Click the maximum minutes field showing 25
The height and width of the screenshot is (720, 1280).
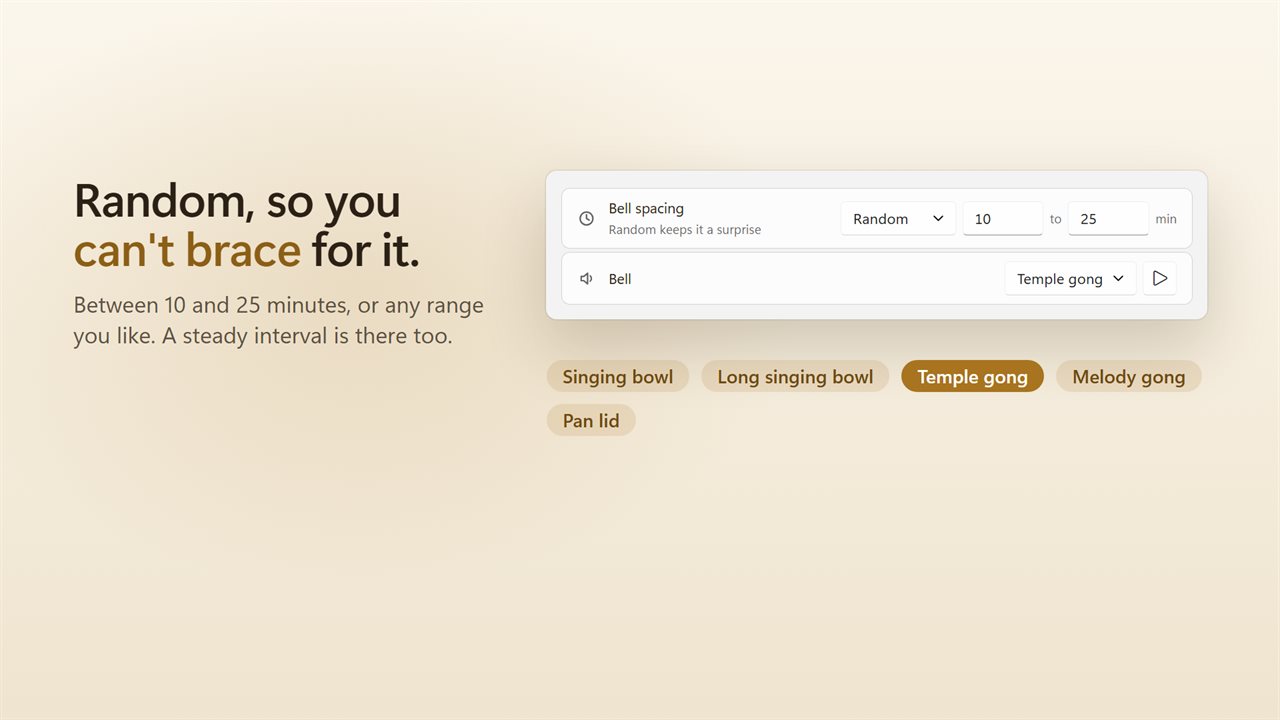(x=1108, y=219)
